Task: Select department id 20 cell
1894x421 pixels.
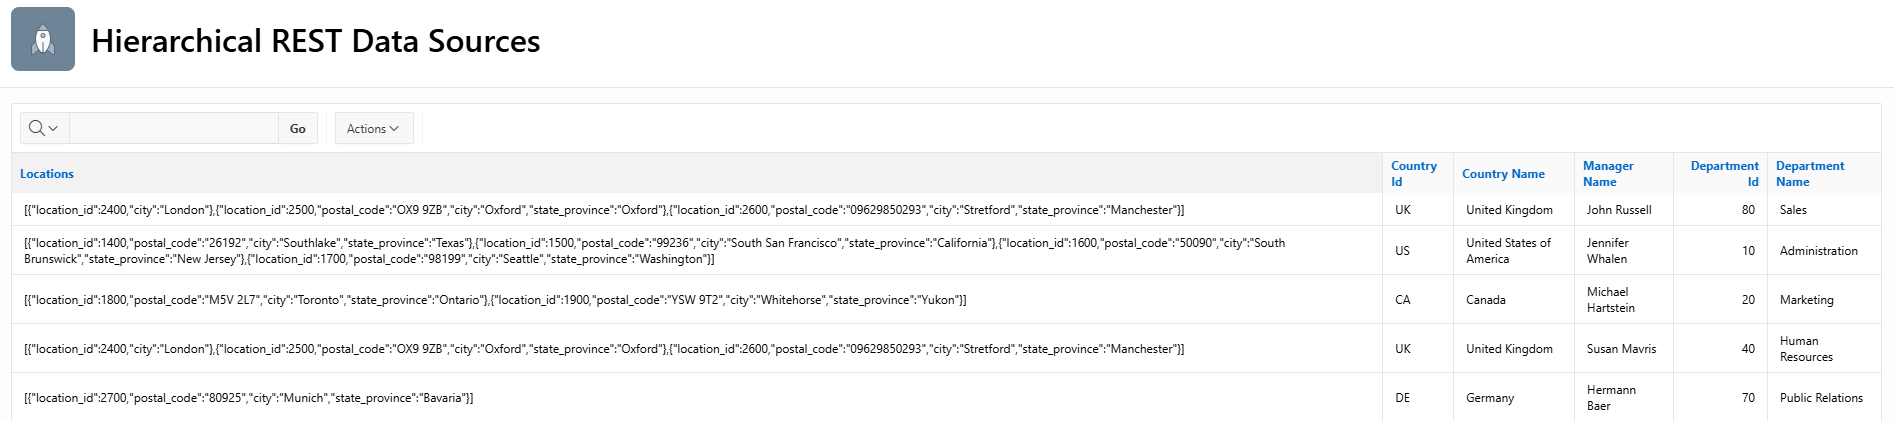Action: 1720,299
